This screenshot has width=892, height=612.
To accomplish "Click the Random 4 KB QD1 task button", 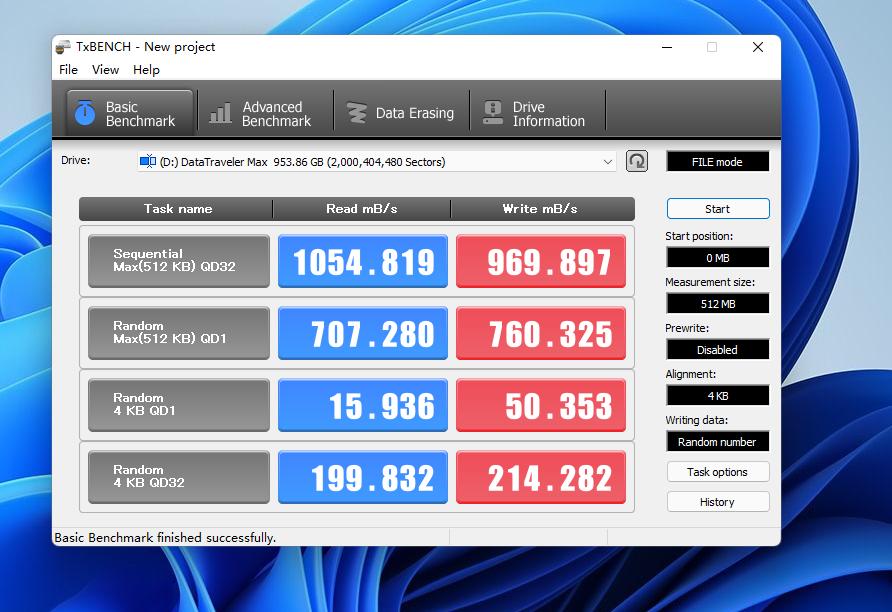I will click(x=179, y=404).
